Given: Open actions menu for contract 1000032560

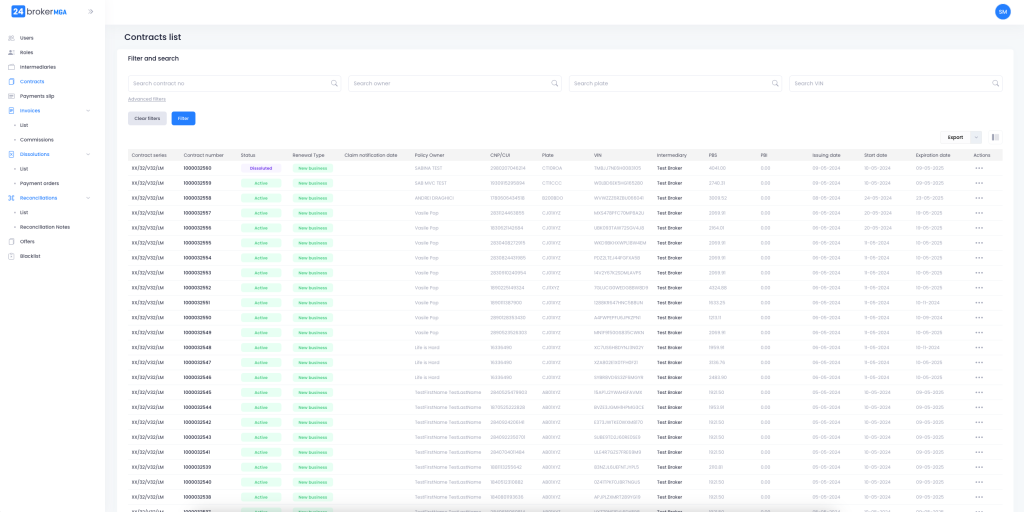Looking at the screenshot, I should pyautogui.click(x=979, y=168).
